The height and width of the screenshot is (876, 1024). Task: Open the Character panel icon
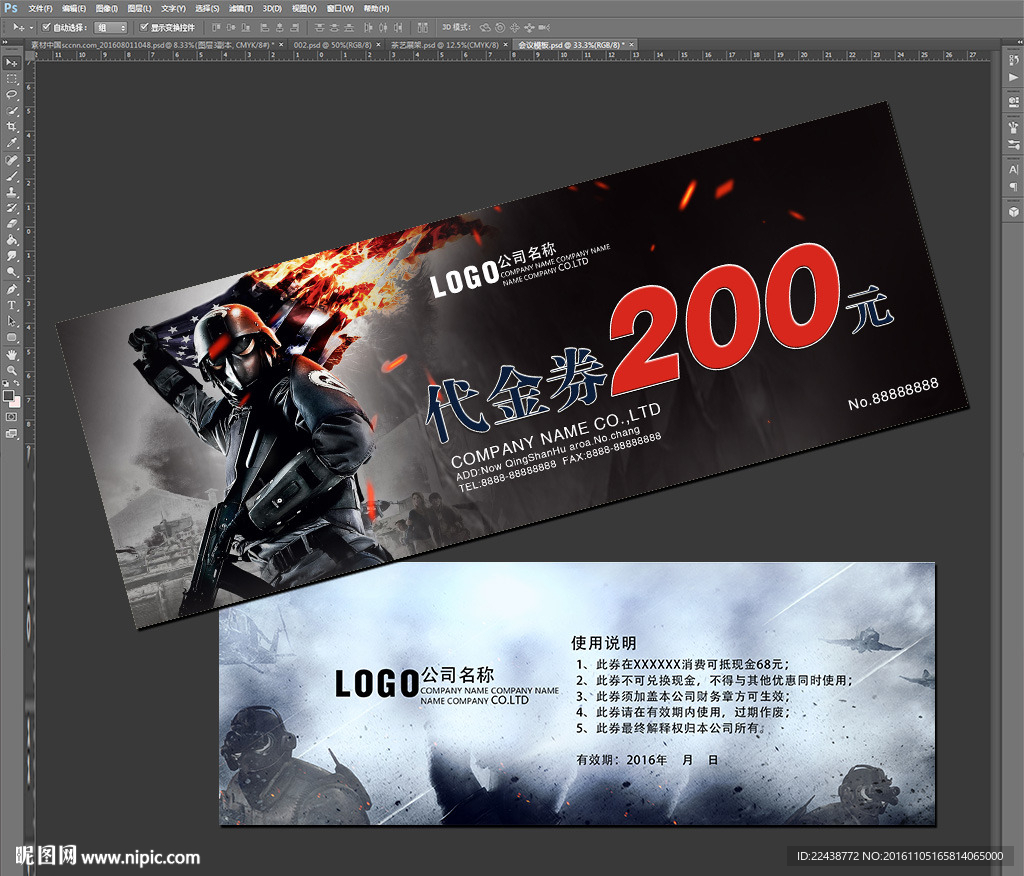[x=1013, y=169]
